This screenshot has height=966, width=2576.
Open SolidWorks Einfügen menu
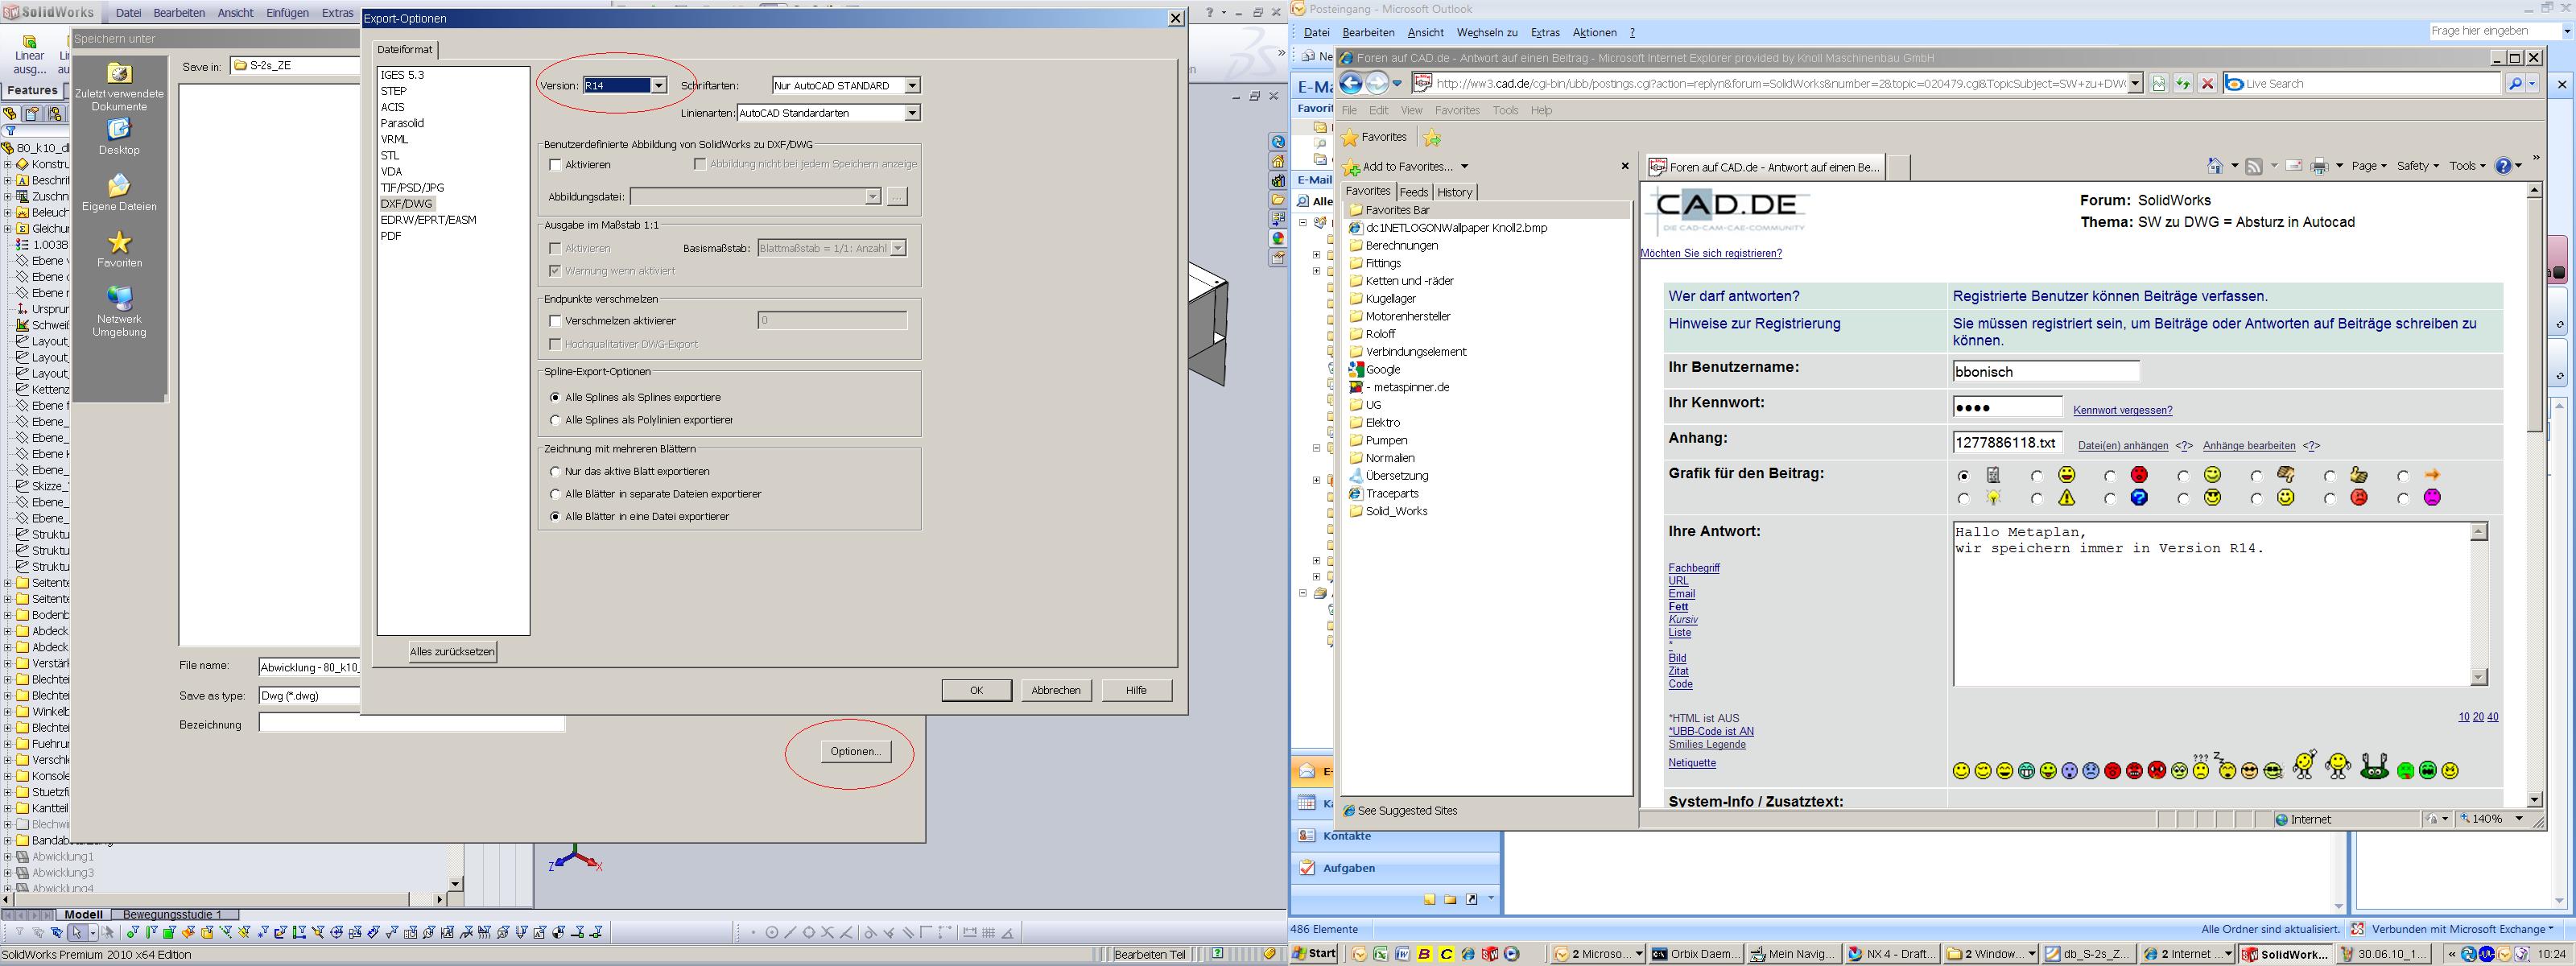(287, 13)
